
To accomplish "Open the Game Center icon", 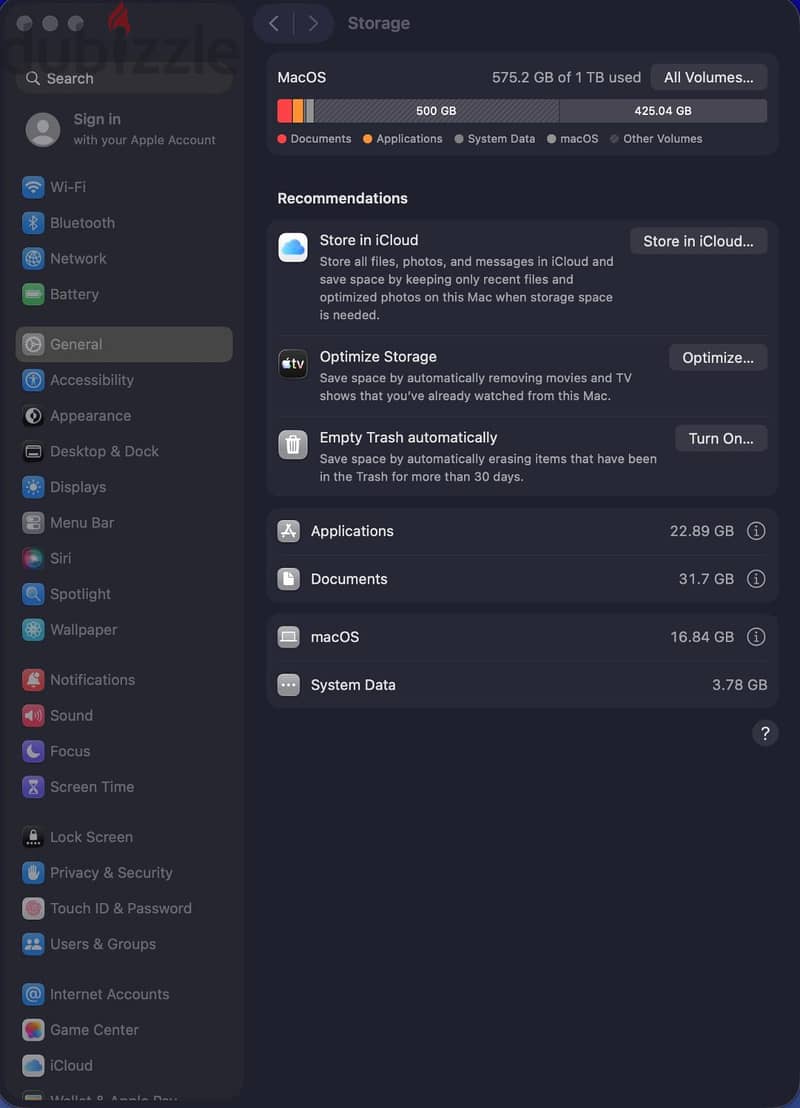I will pyautogui.click(x=33, y=1030).
